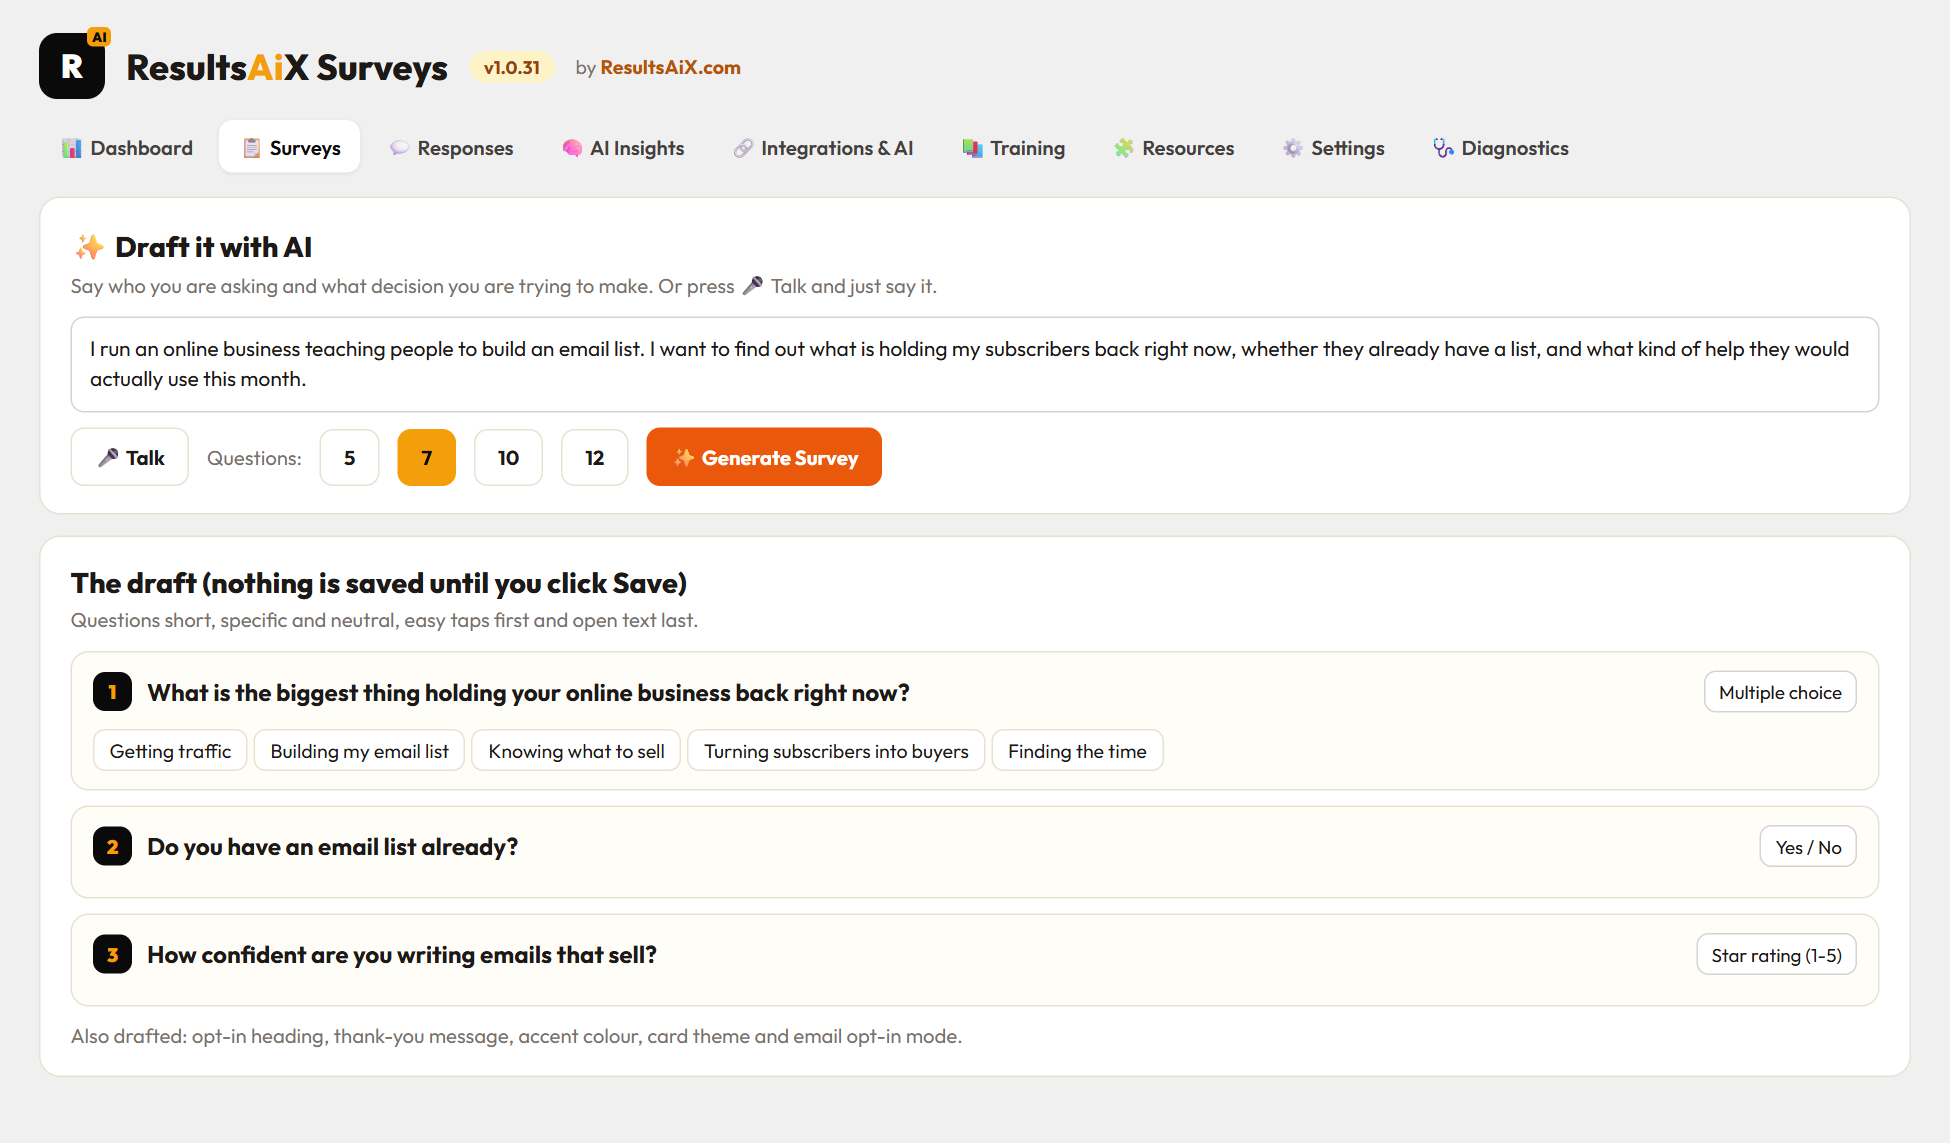Select the Finding the time chip
This screenshot has height=1143, width=1950.
coord(1077,751)
